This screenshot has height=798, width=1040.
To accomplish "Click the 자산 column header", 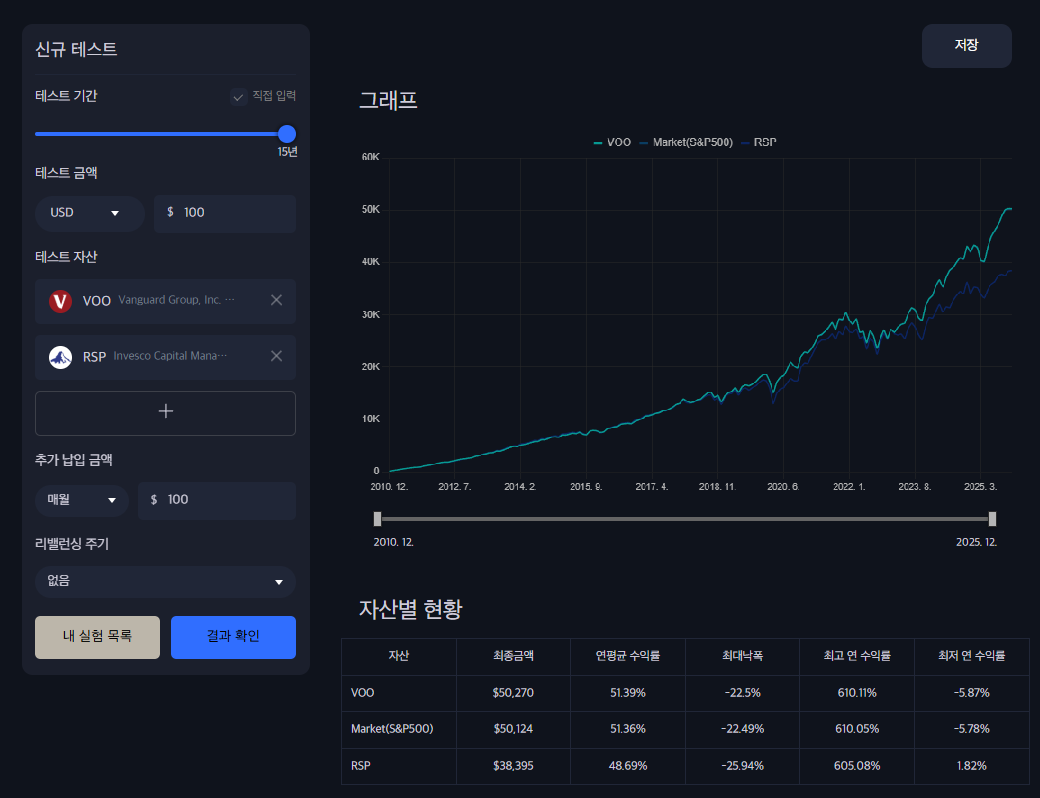I will [399, 656].
